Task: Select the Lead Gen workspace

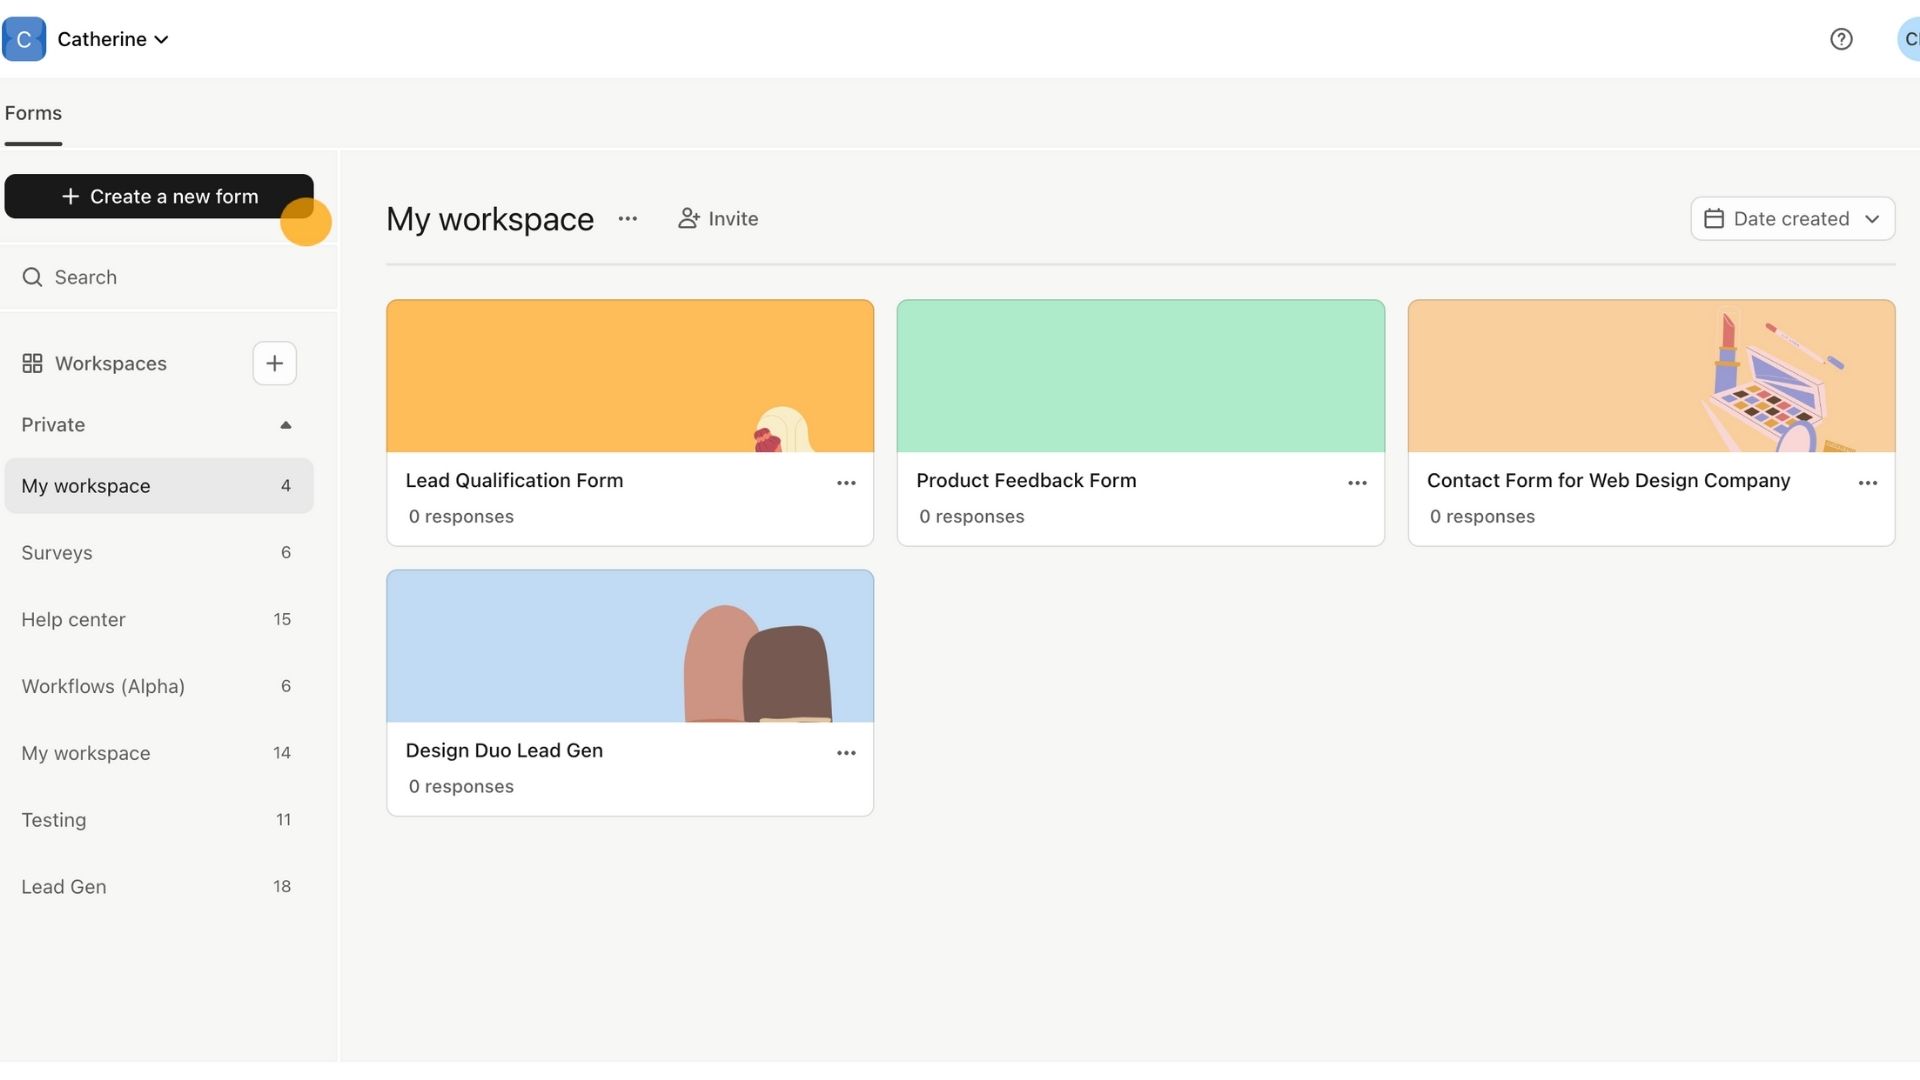Action: click(x=64, y=887)
